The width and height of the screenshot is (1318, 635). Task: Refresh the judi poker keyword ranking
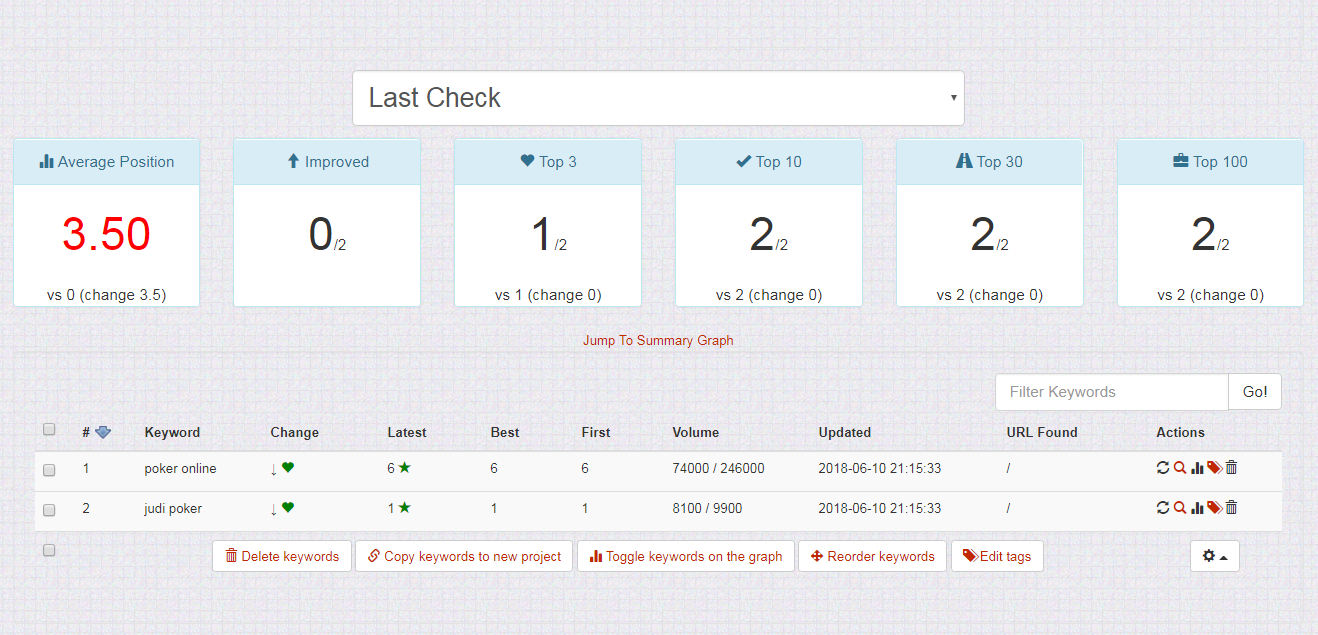[x=1163, y=508]
